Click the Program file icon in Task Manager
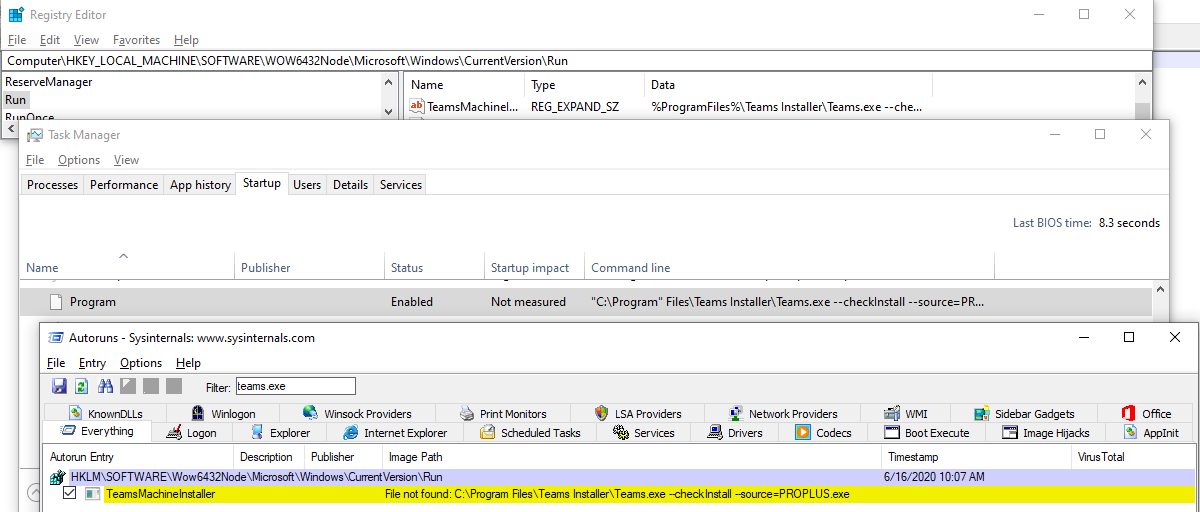1200x512 pixels. (x=57, y=301)
